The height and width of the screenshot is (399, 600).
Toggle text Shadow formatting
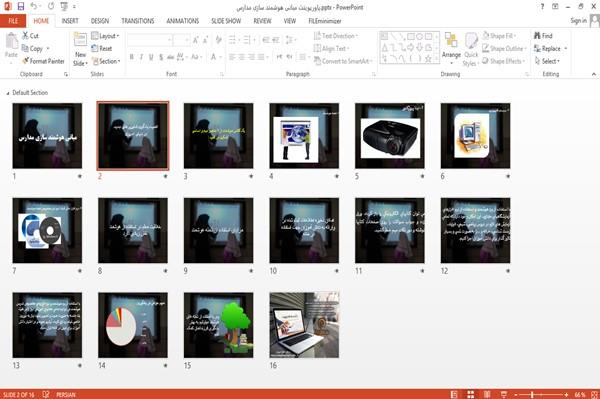click(161, 57)
